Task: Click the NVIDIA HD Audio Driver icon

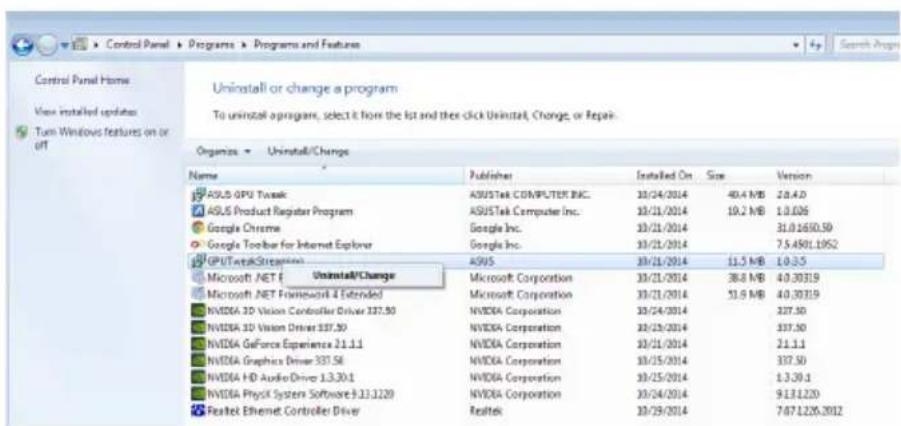Action: click(197, 378)
